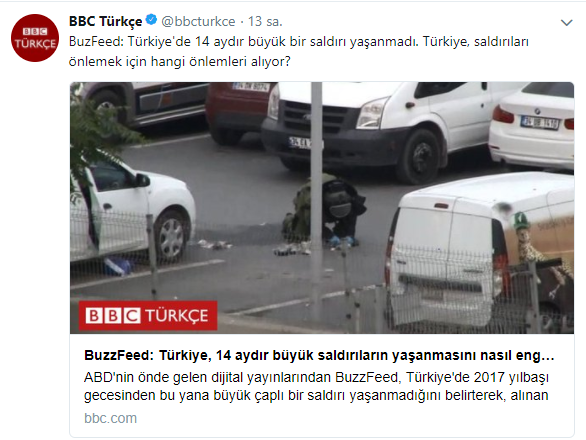Expand the tweet options chevron menu
This screenshot has width=586, height=440.
tap(567, 23)
